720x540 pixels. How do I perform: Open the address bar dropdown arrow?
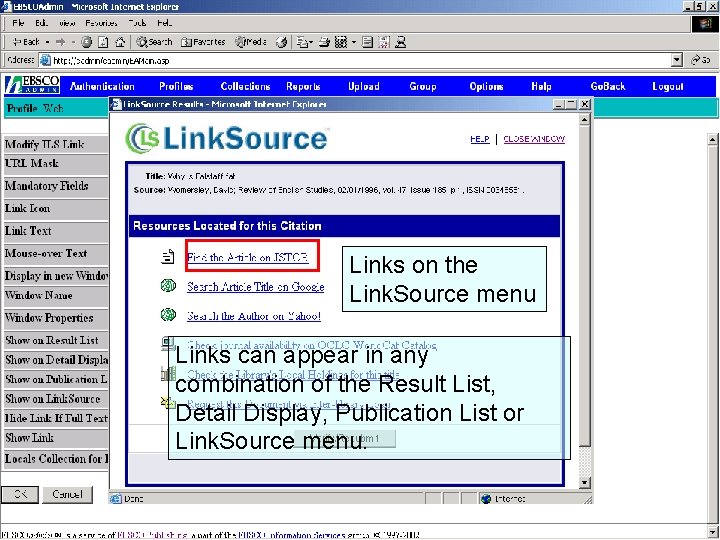tap(676, 60)
